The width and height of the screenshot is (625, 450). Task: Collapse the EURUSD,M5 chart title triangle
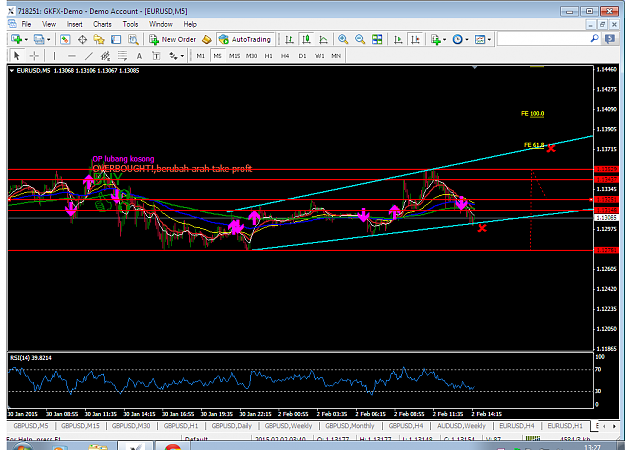[12, 71]
